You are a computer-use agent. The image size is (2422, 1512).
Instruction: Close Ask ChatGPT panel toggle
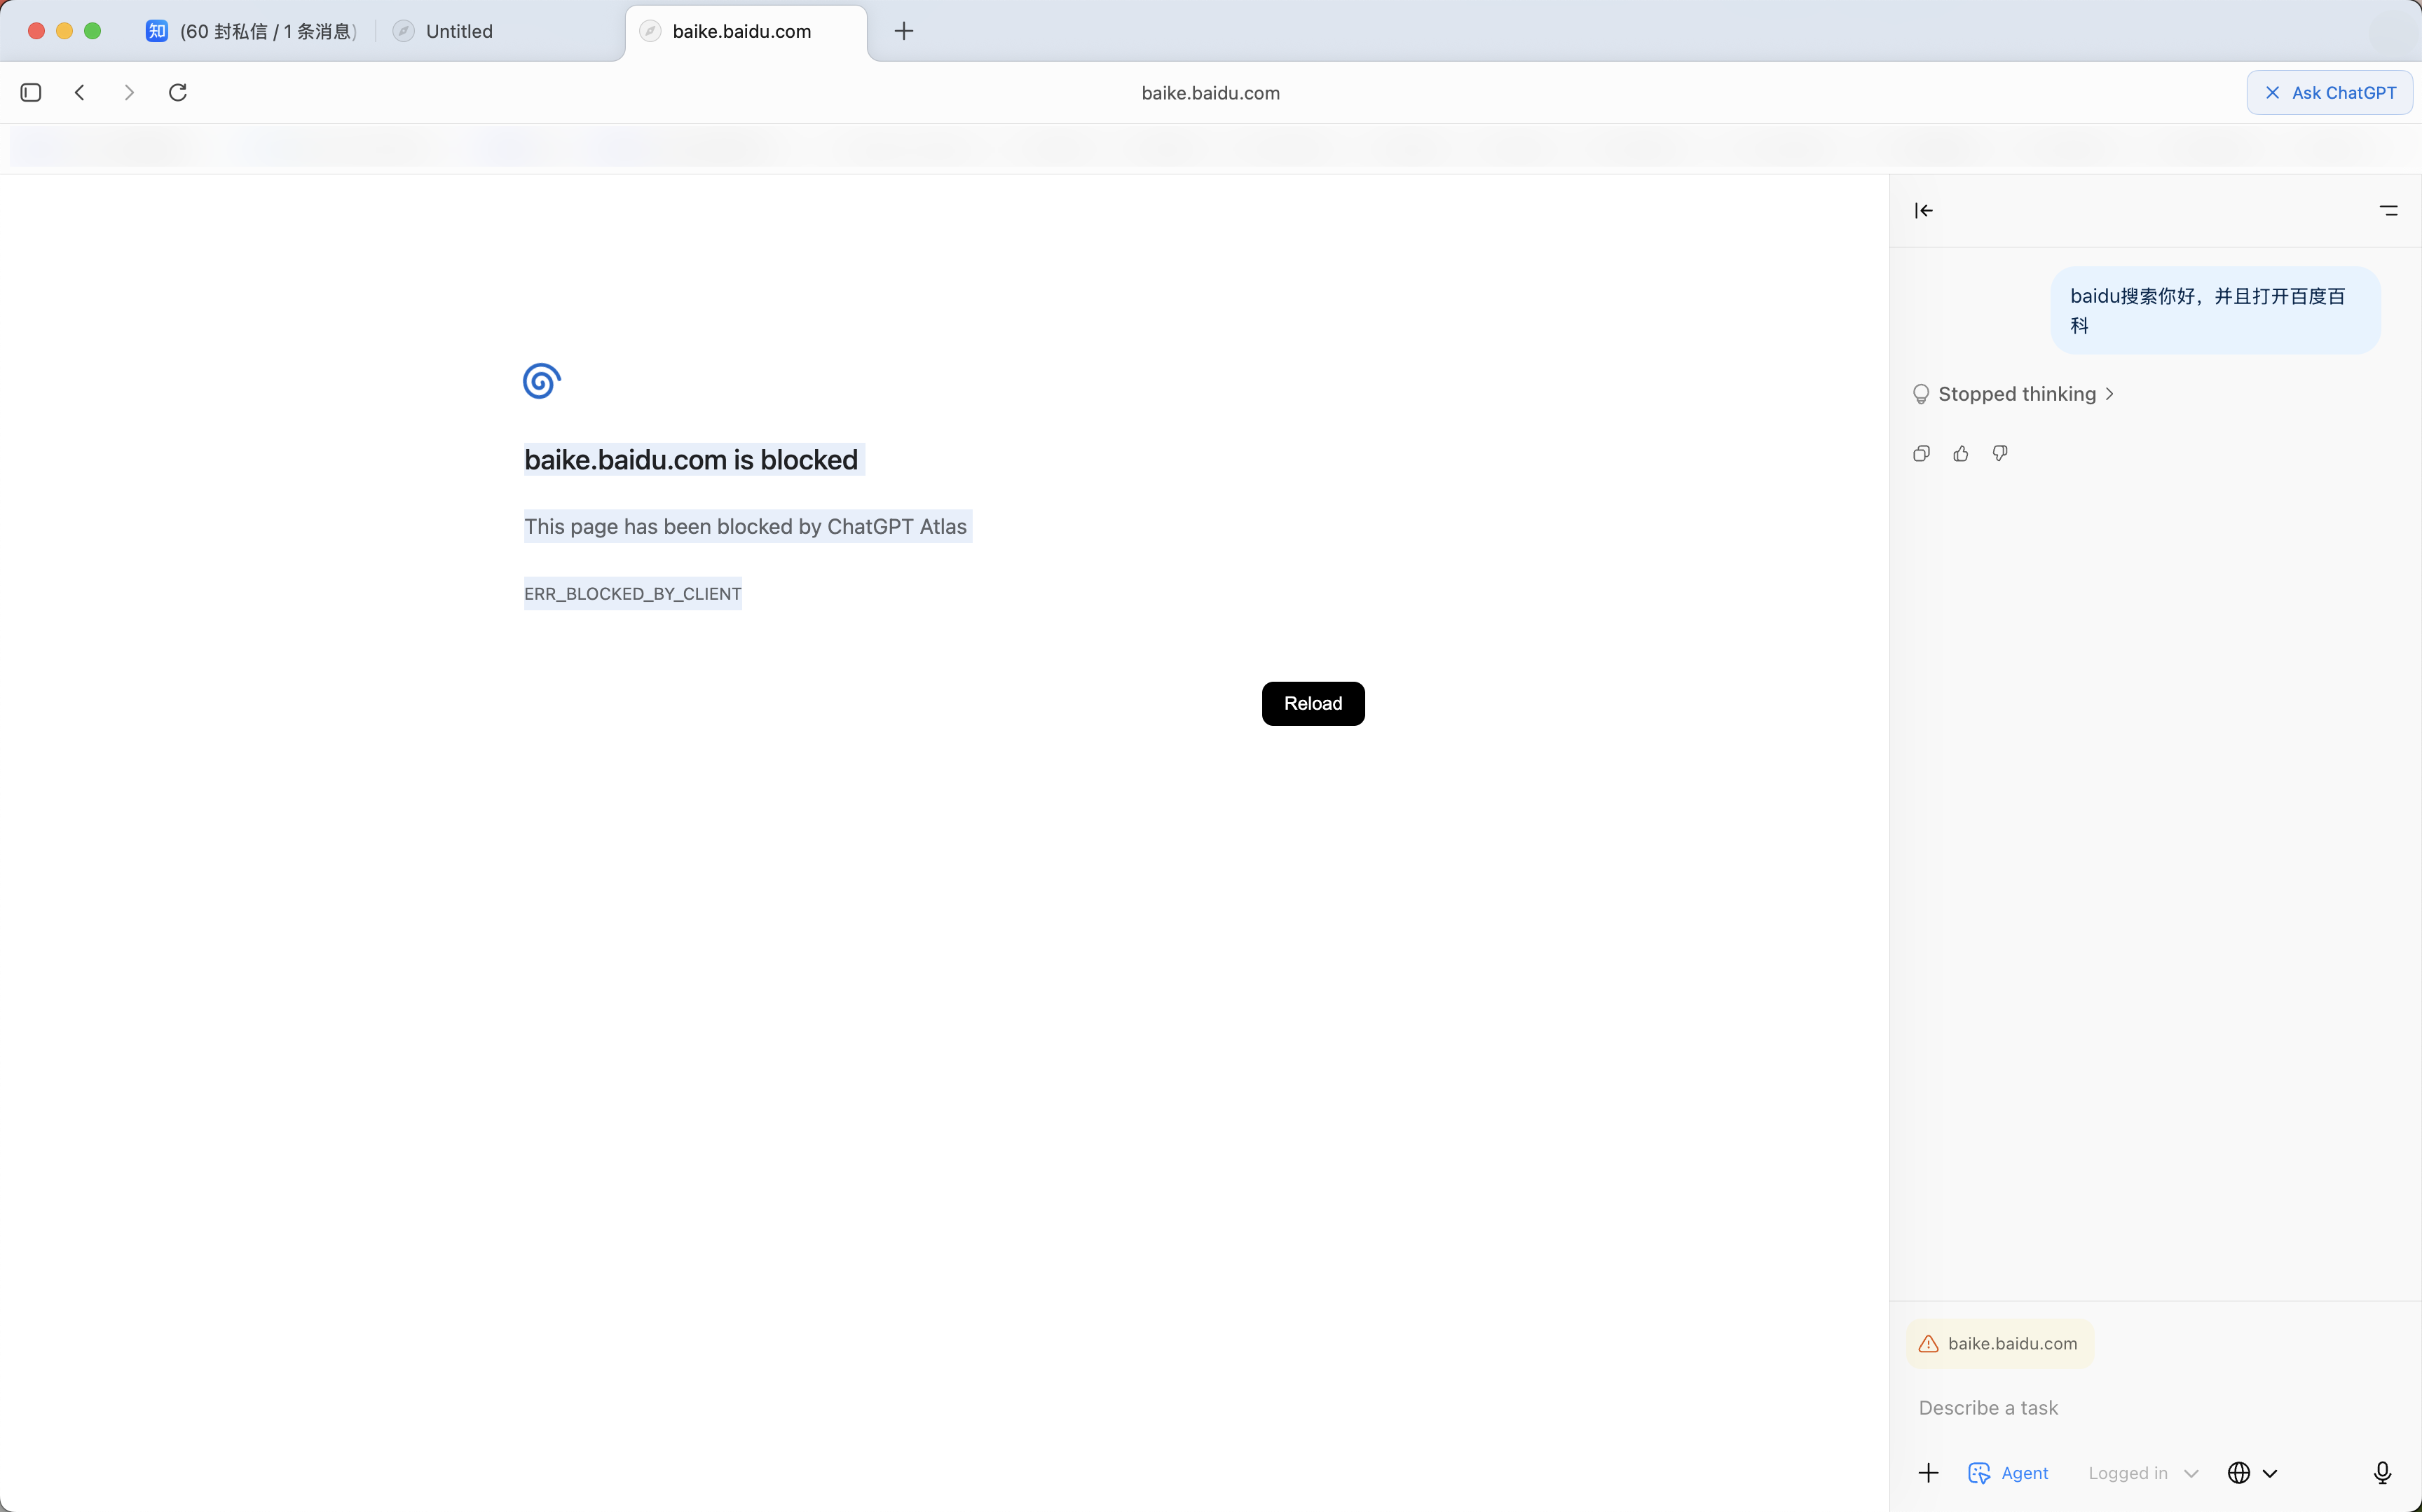[2329, 92]
